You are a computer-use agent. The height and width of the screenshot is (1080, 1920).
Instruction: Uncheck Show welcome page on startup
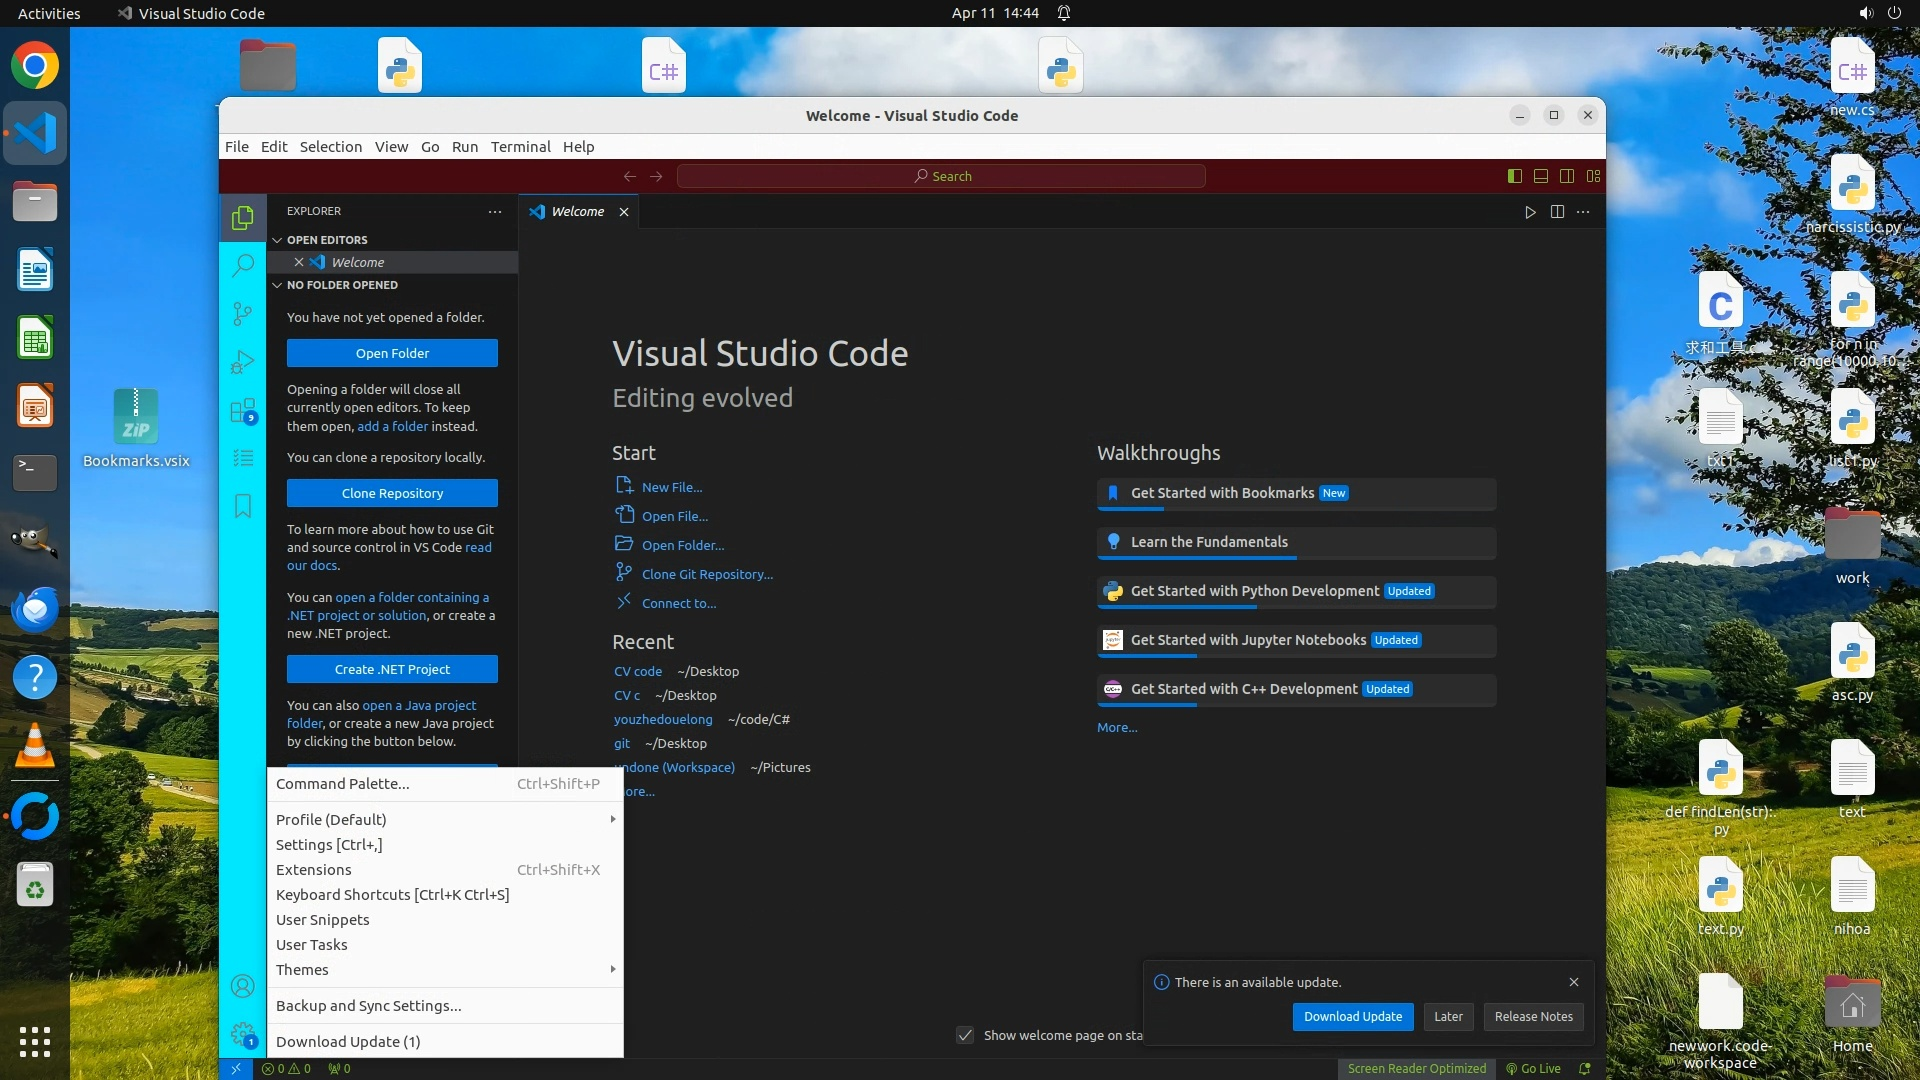965,1035
